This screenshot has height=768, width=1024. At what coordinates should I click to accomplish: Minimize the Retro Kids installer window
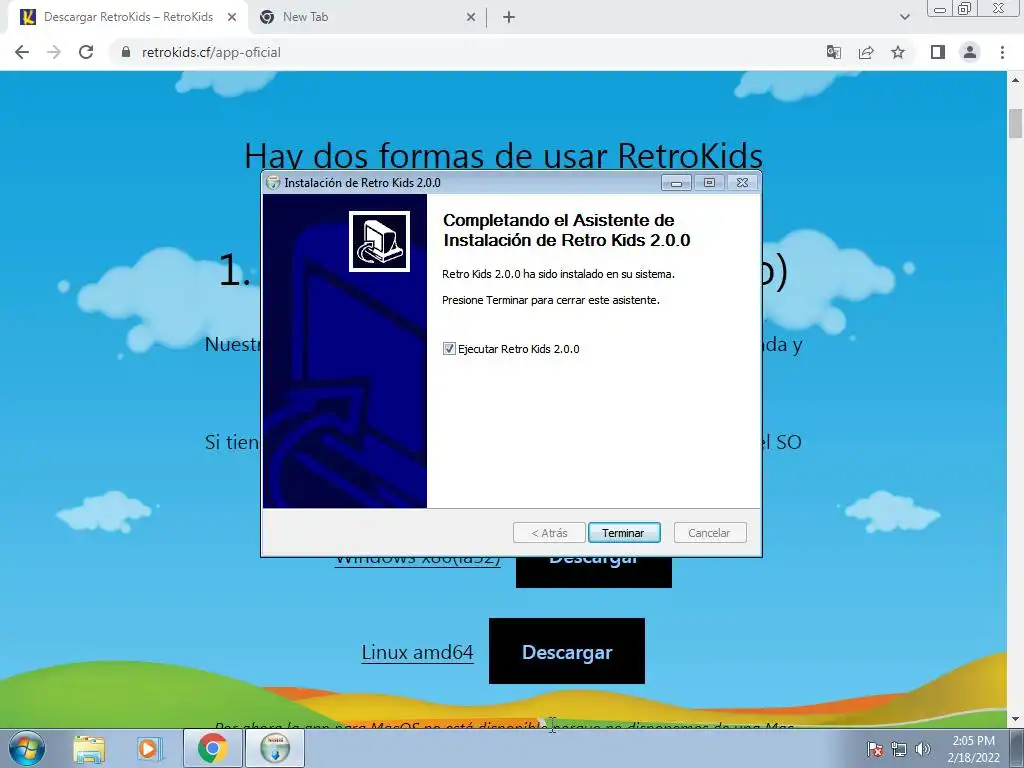click(677, 183)
